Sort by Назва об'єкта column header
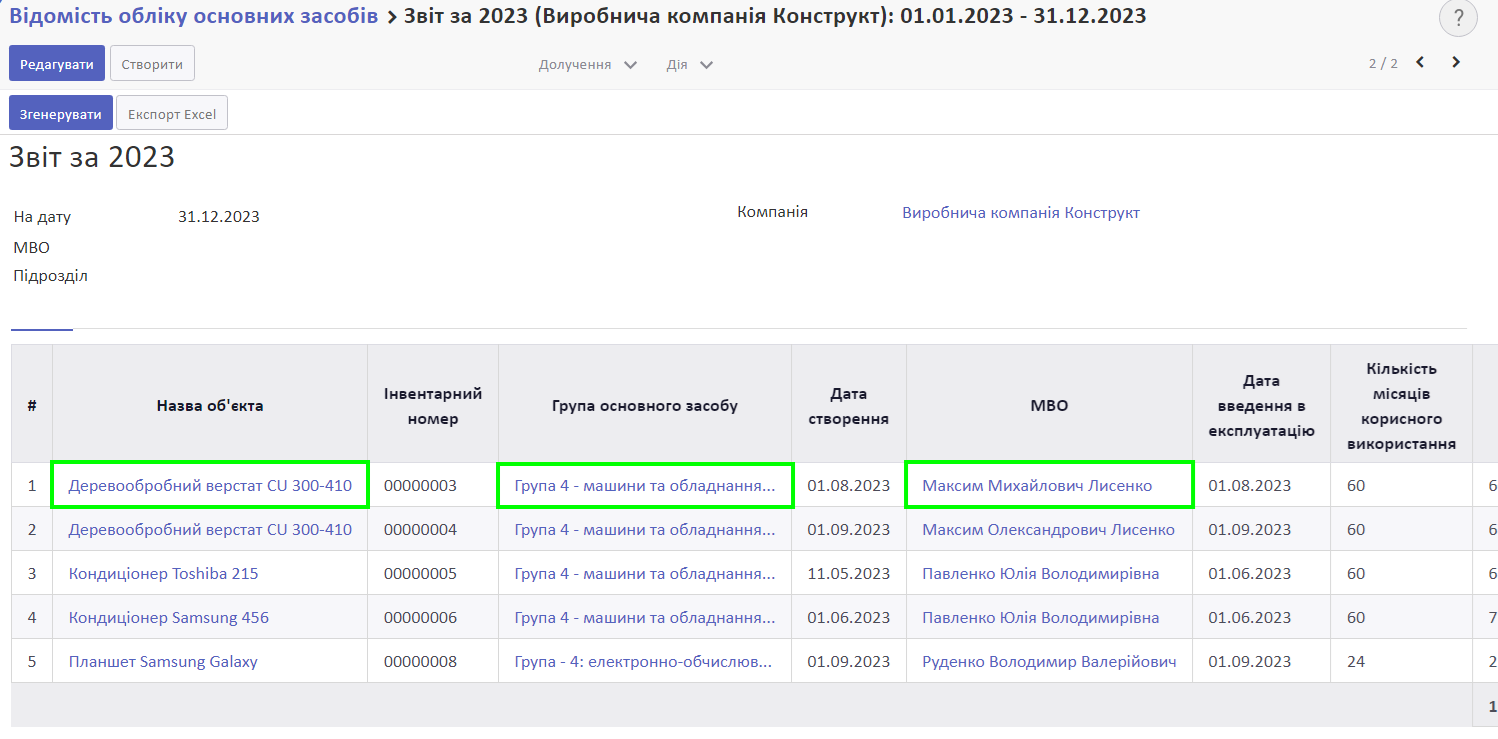The height and width of the screenshot is (739, 1498). [210, 405]
